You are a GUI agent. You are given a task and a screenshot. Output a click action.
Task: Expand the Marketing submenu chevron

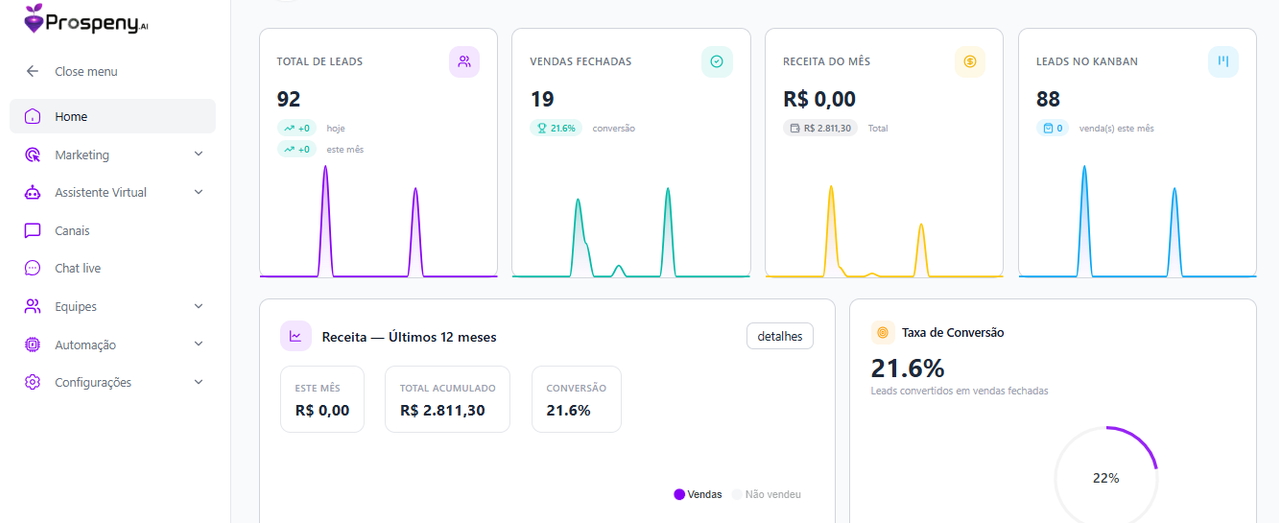click(x=198, y=154)
